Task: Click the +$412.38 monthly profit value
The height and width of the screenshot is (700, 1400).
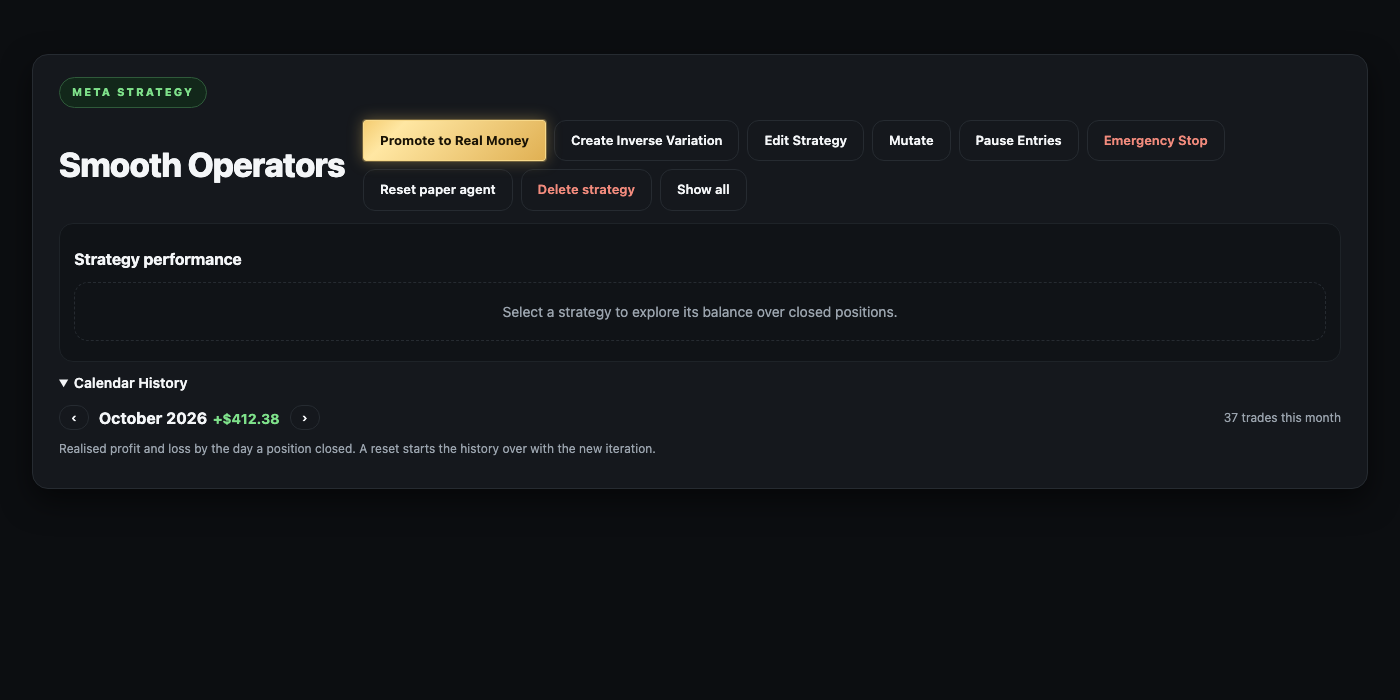Action: [x=246, y=419]
